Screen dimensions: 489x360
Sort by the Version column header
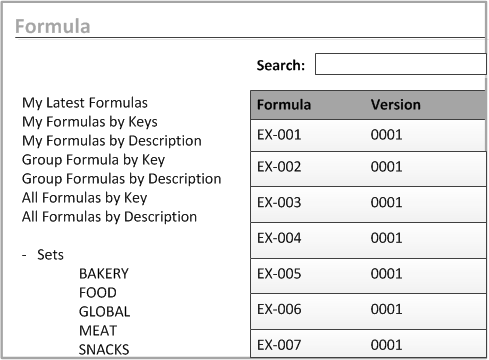(396, 105)
